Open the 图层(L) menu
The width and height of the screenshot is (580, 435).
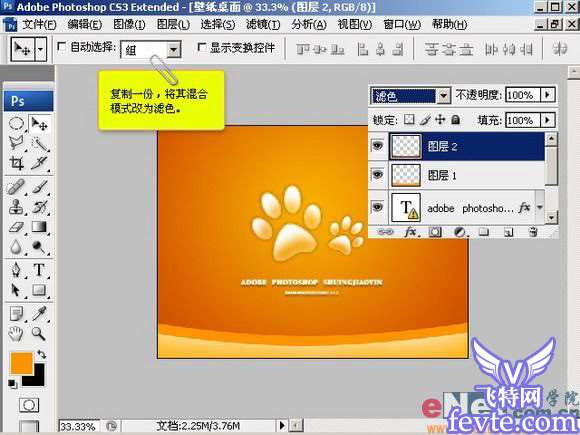(x=173, y=24)
